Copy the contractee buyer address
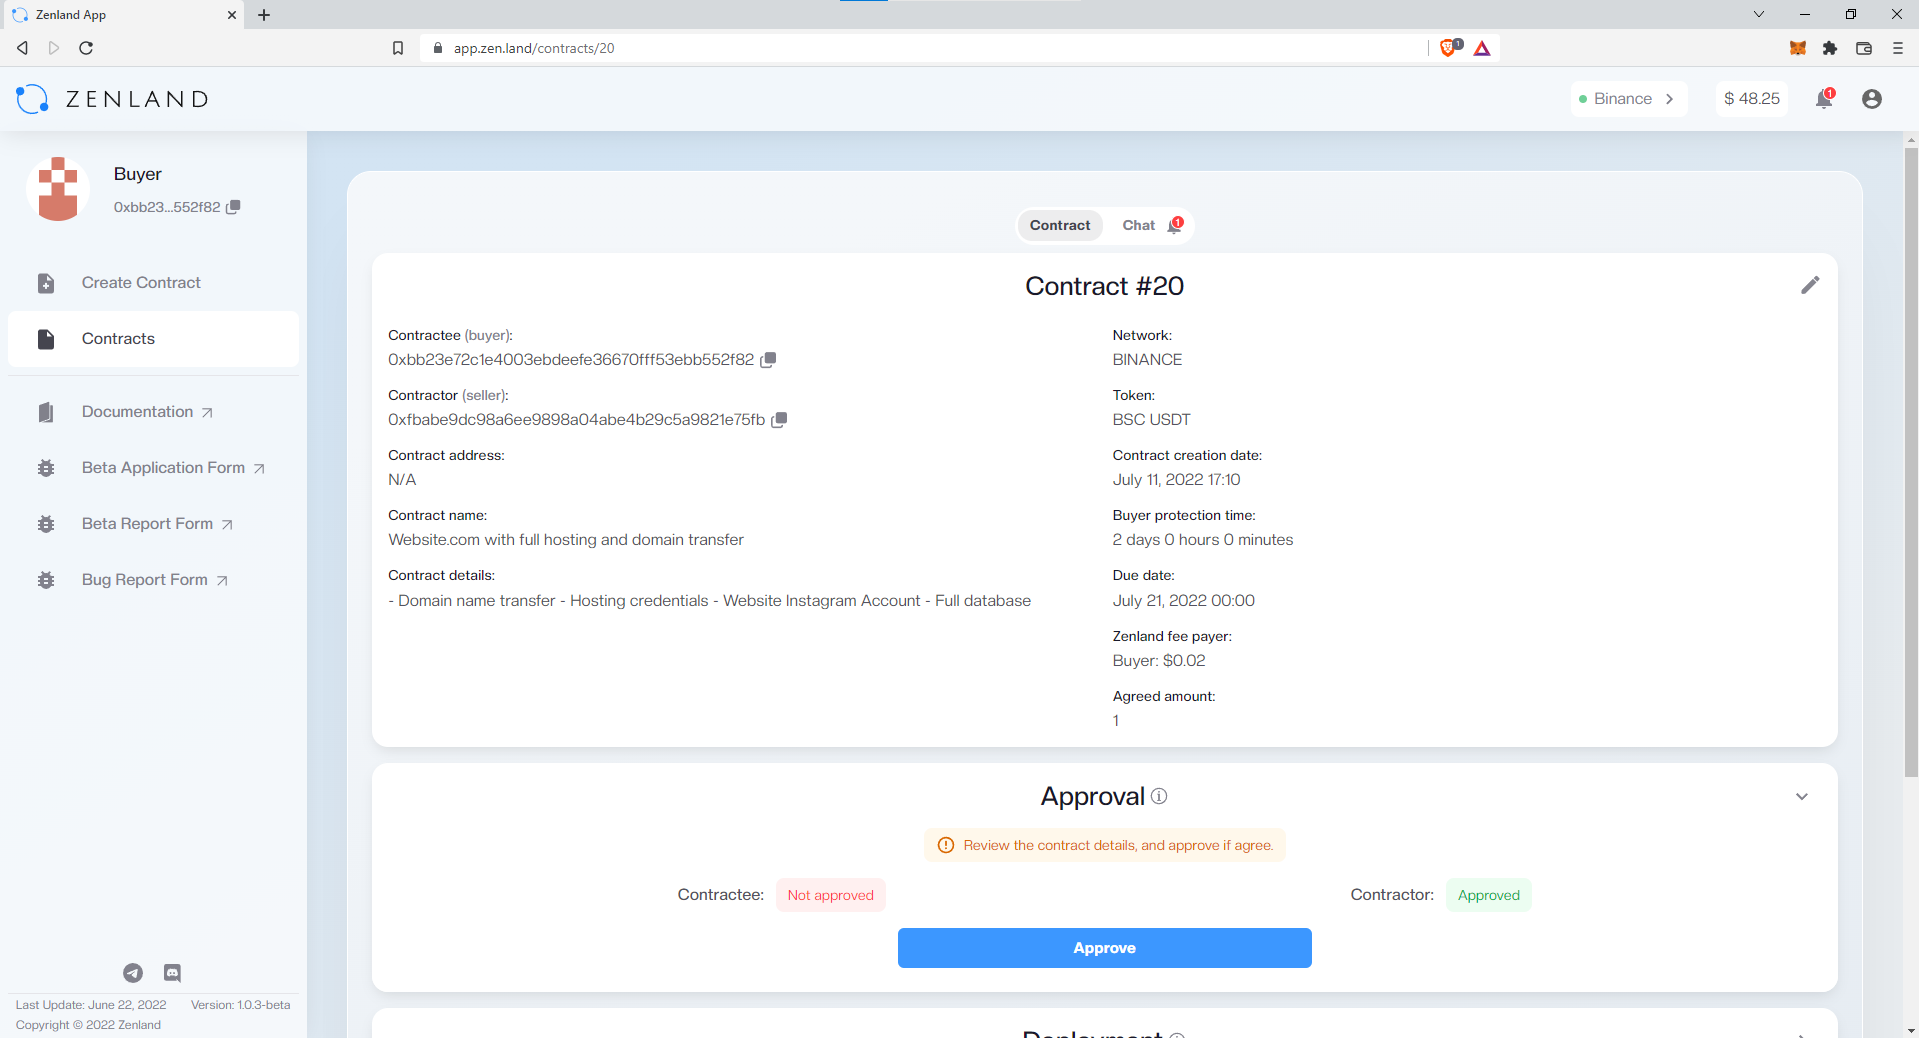Image resolution: width=1919 pixels, height=1038 pixels. pyautogui.click(x=768, y=360)
